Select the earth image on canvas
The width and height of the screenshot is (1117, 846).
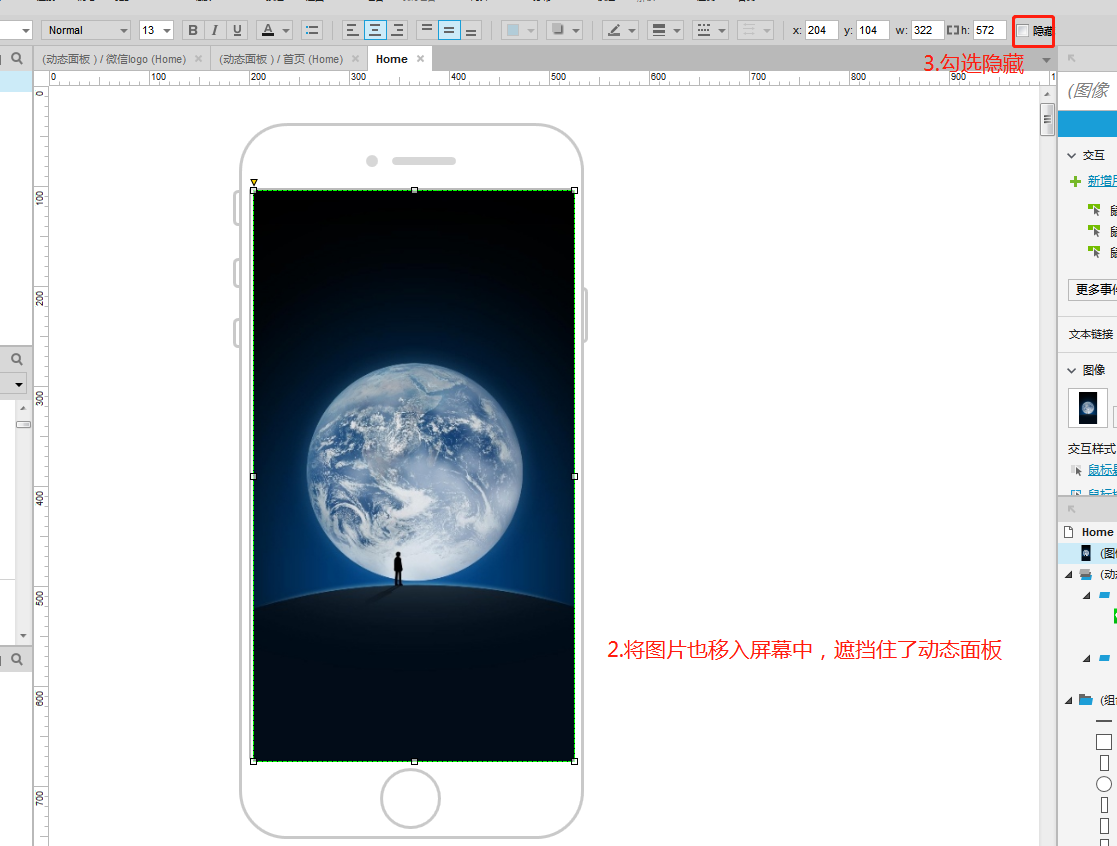coord(414,476)
